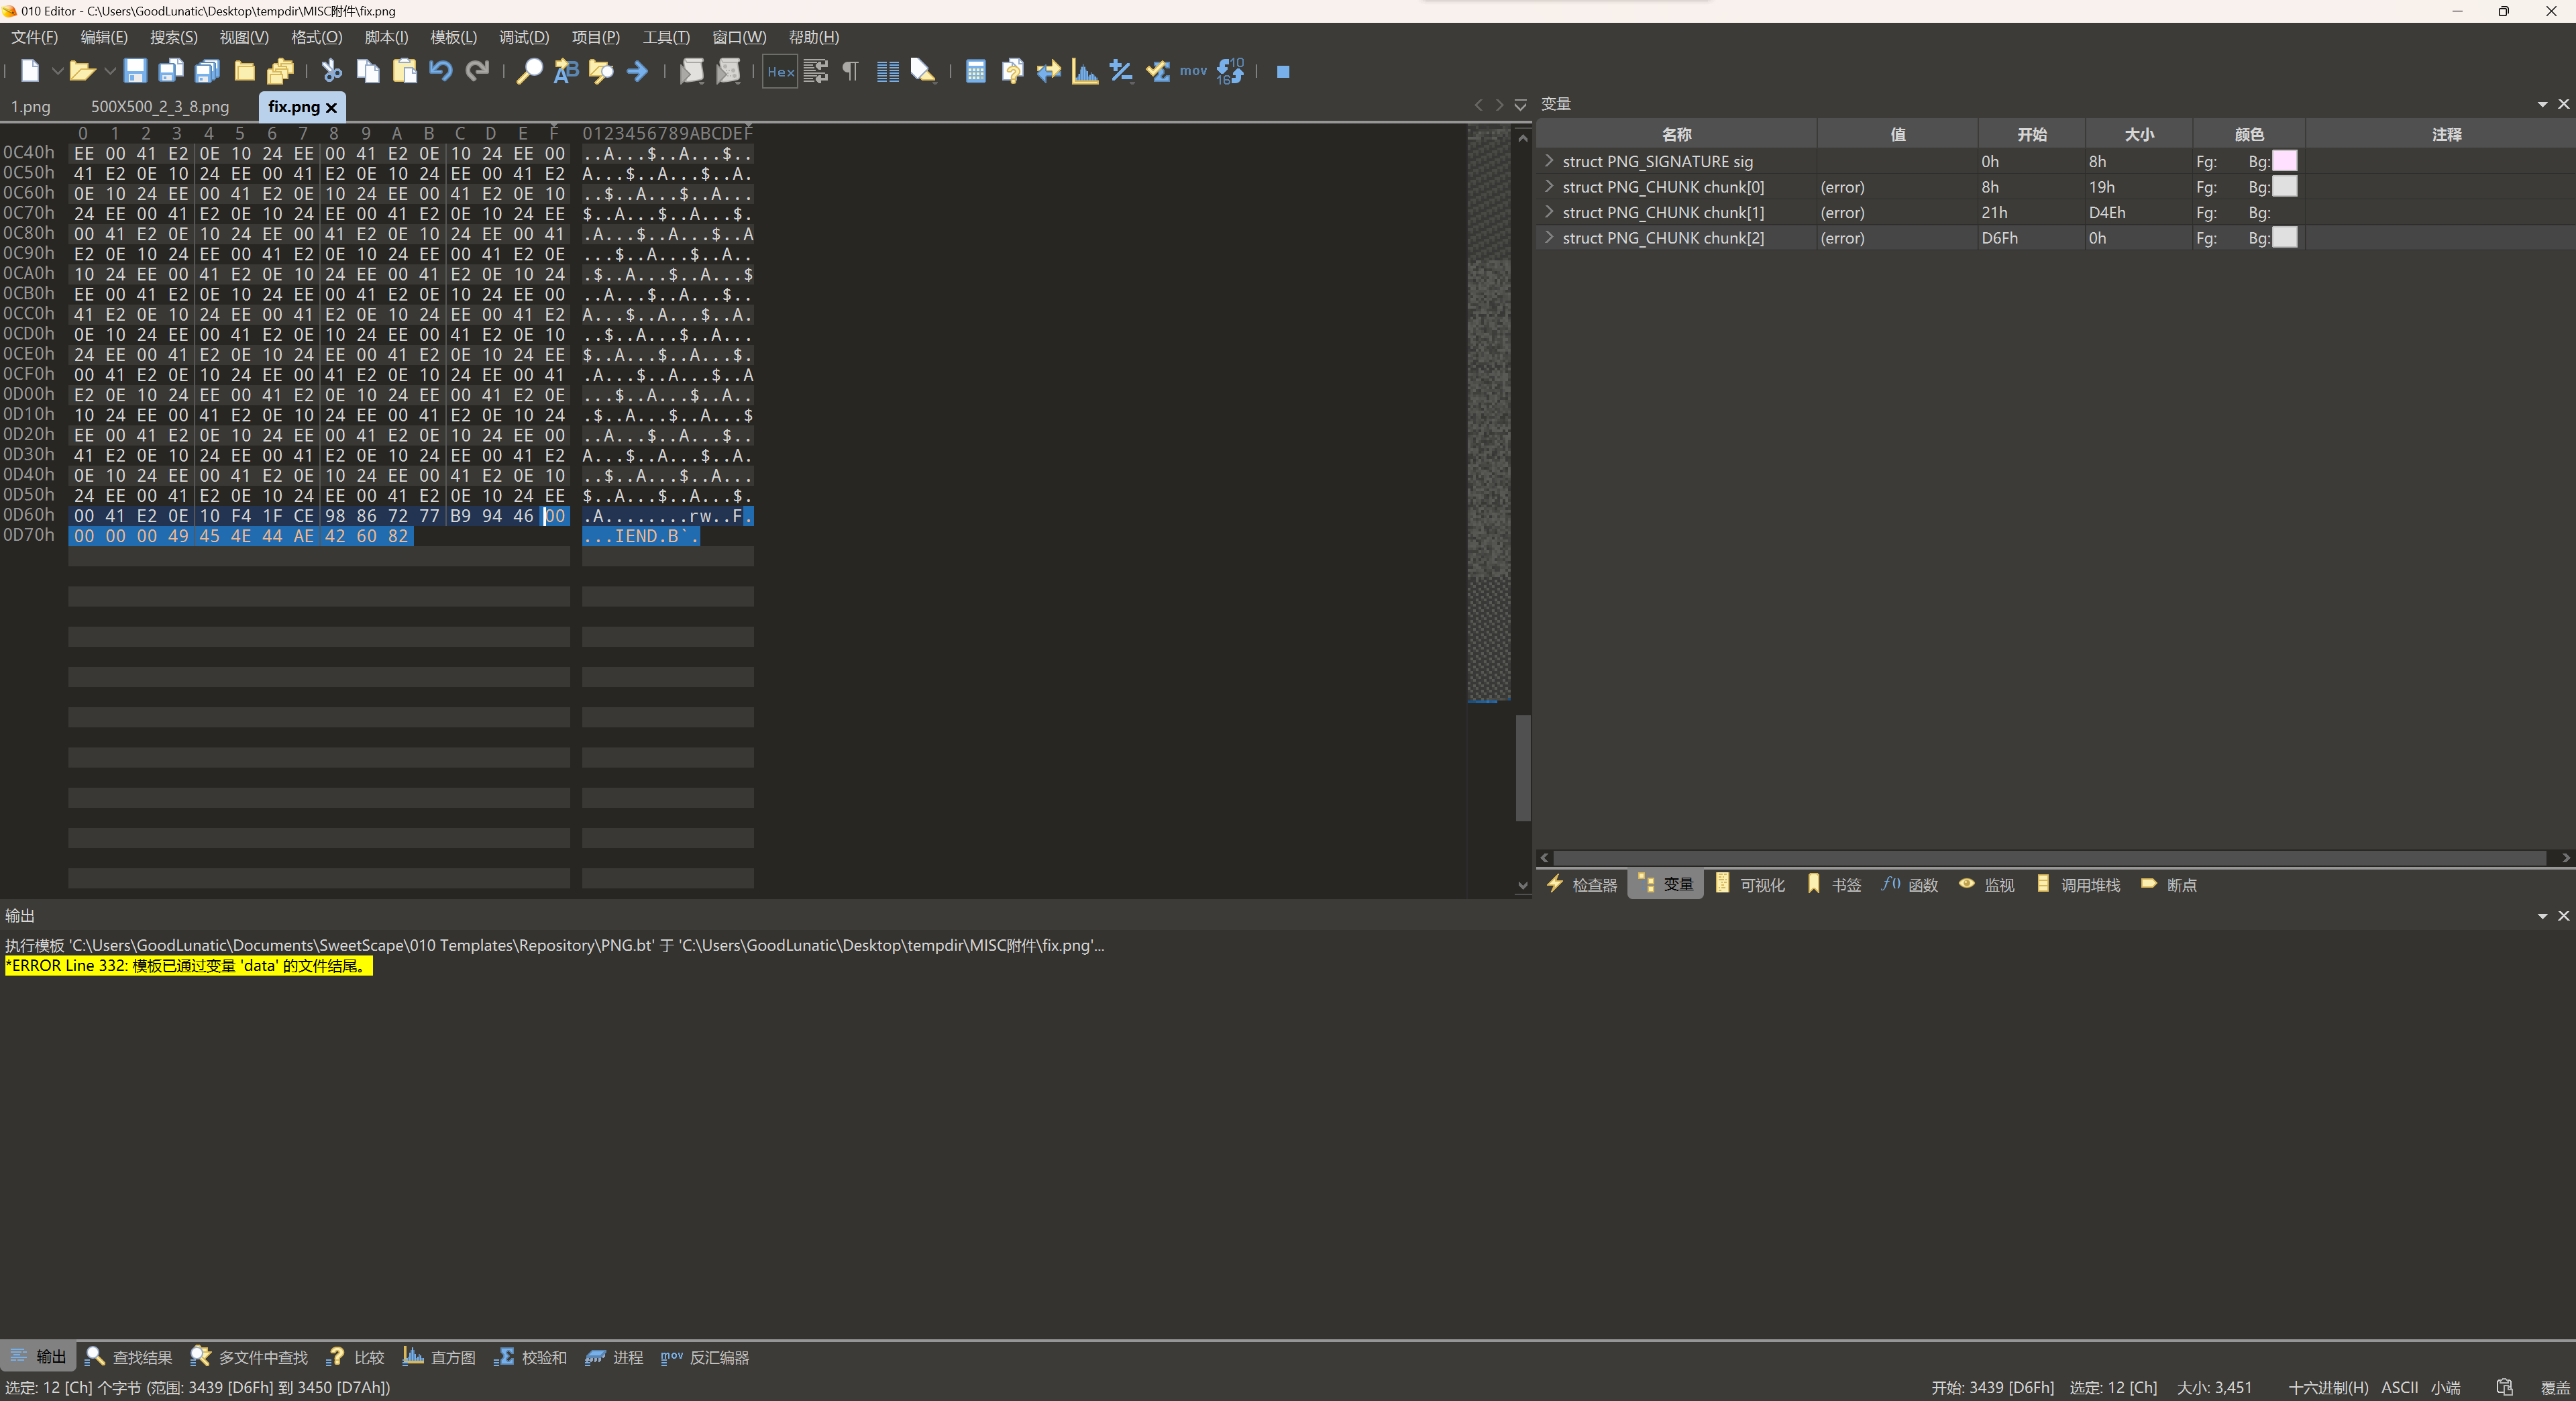Redo the last undone edit
The width and height of the screenshot is (2576, 1401).
[478, 71]
